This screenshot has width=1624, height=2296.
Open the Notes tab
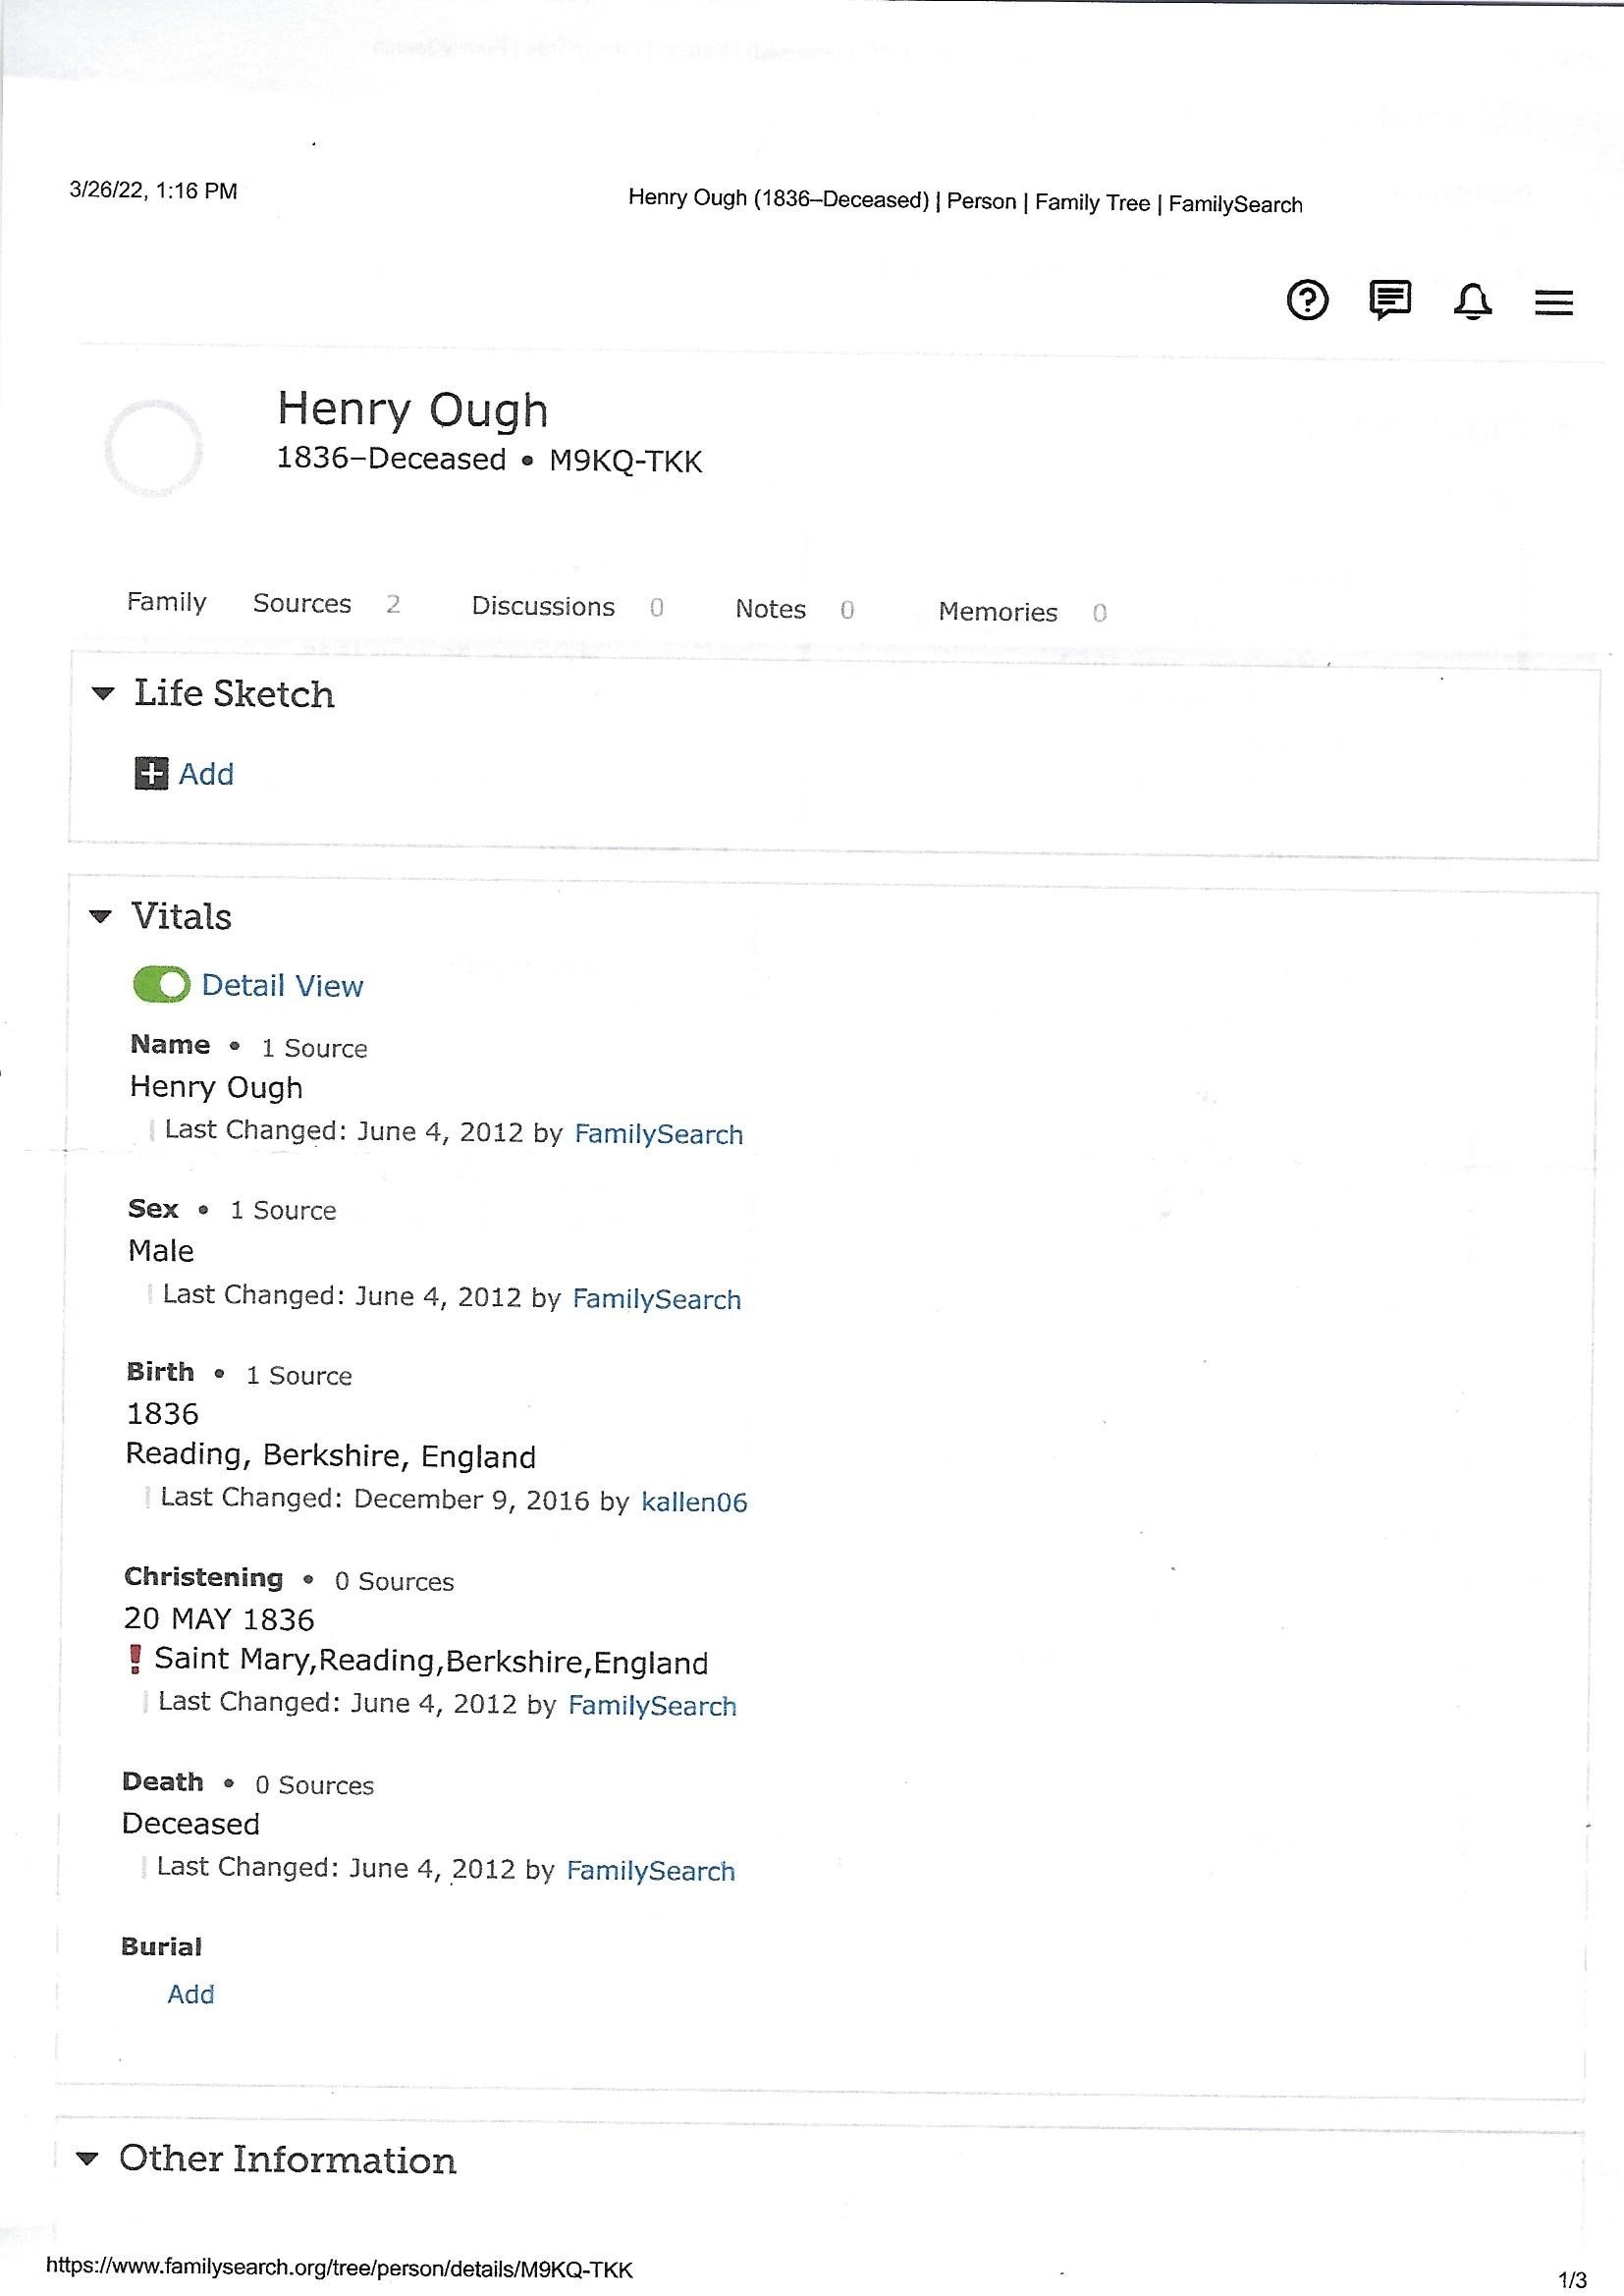point(770,609)
